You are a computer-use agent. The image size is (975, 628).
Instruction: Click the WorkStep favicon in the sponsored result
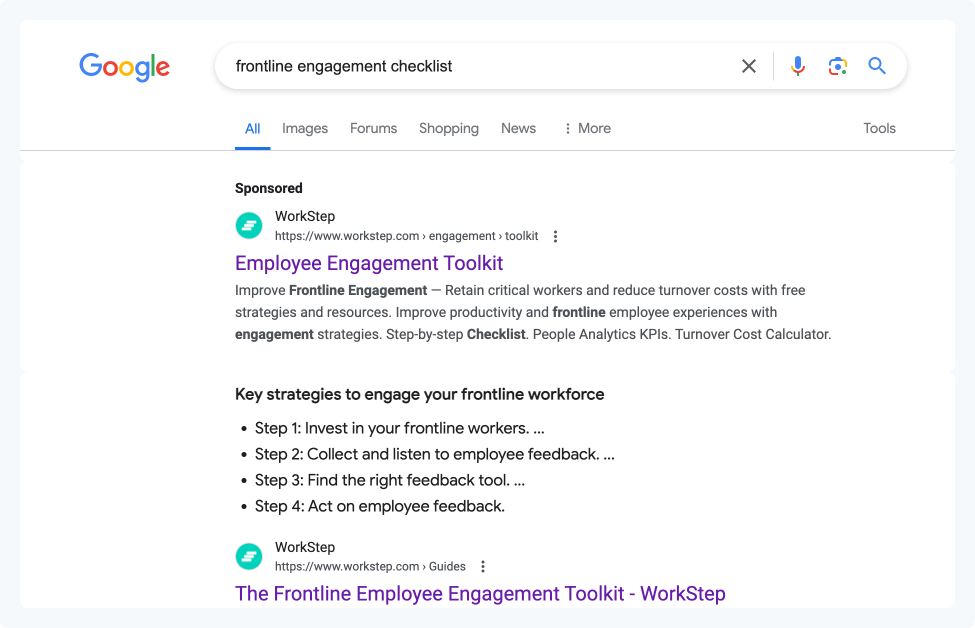point(249,226)
